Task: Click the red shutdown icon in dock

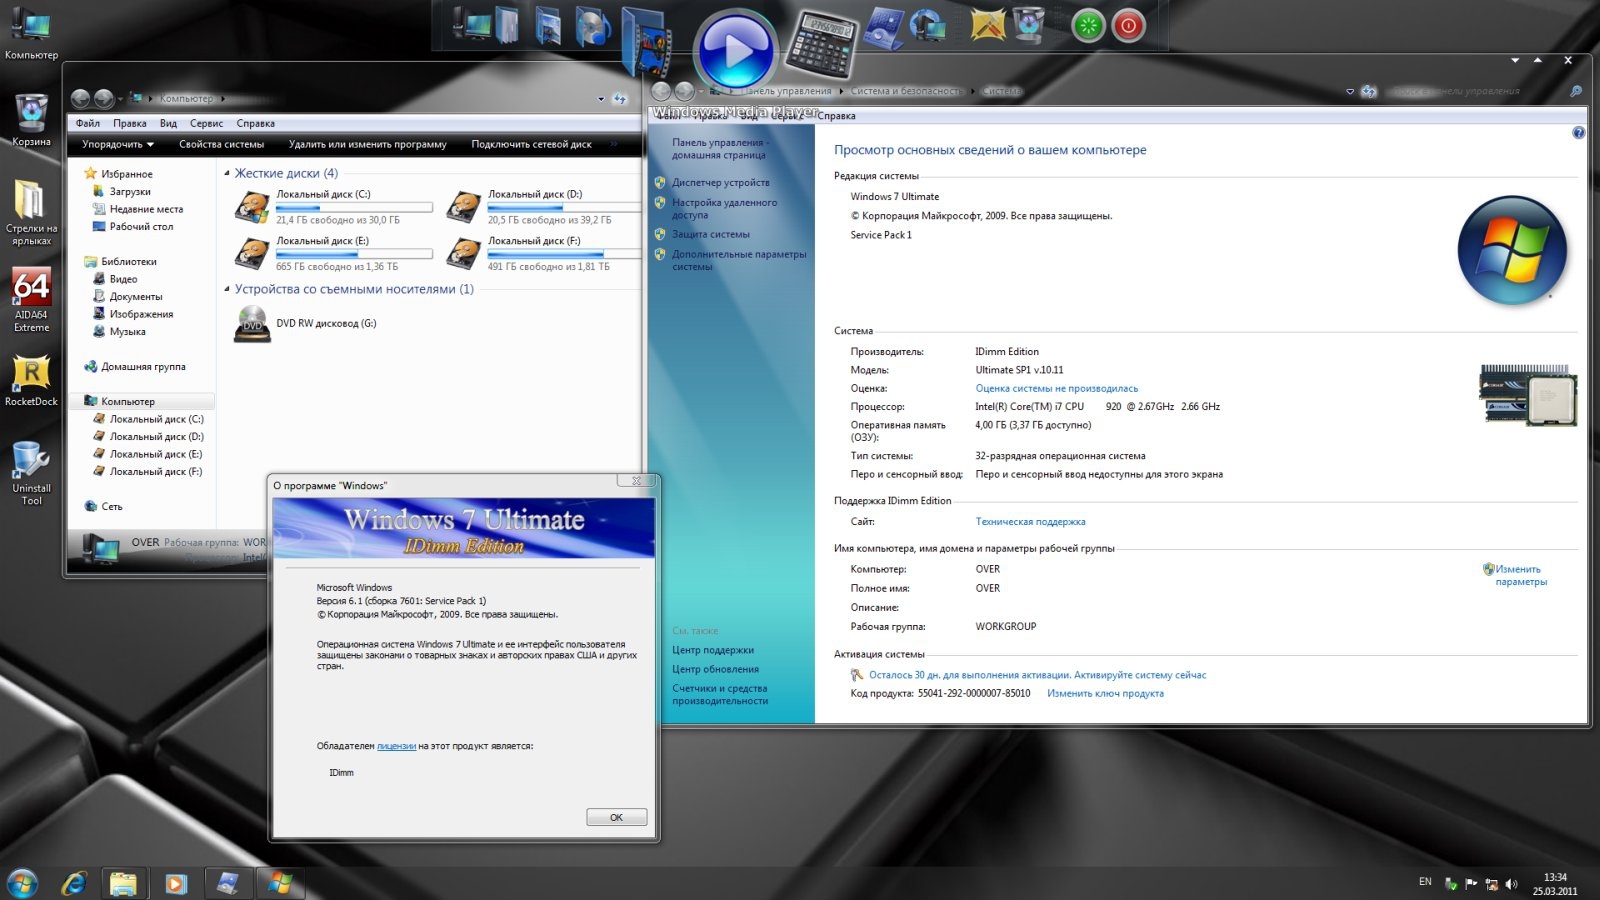Action: click(x=1129, y=25)
